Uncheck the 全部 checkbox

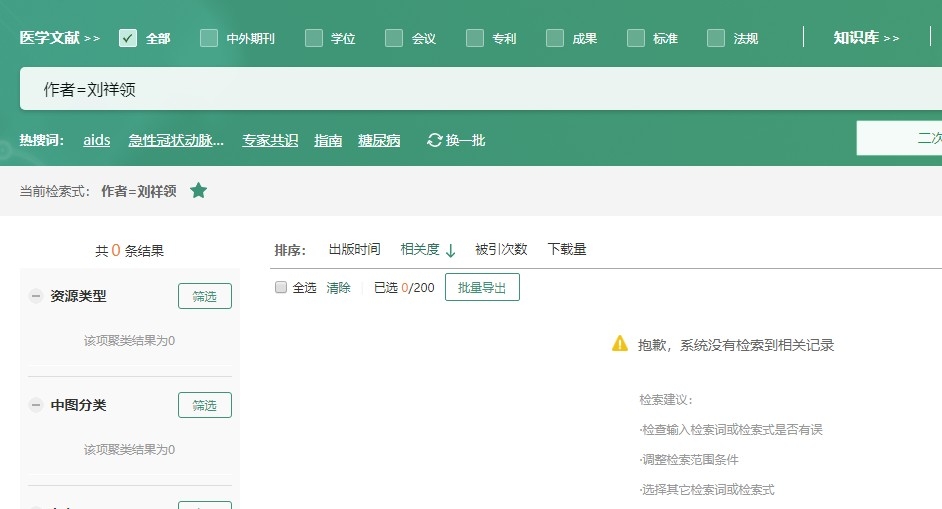point(128,38)
